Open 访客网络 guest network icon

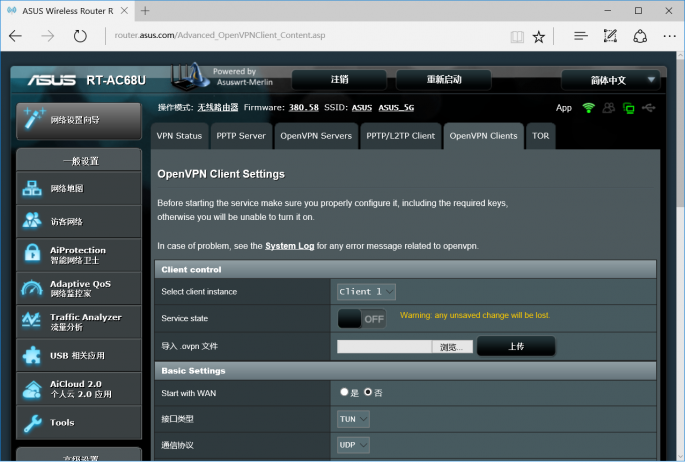click(x=32, y=221)
